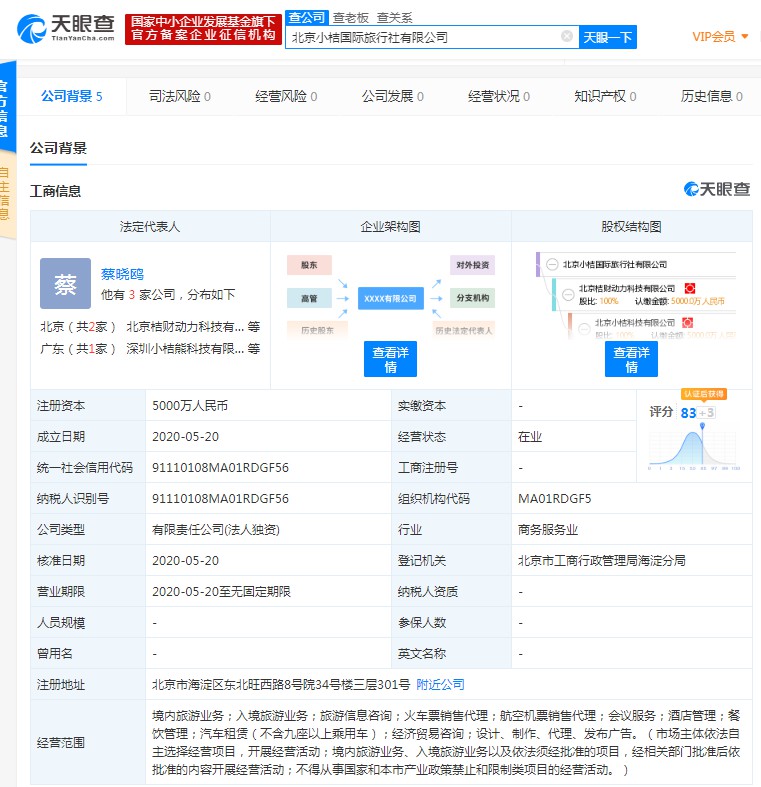Click organization code MA01RDGF5 value
761x787 pixels.
[555, 499]
